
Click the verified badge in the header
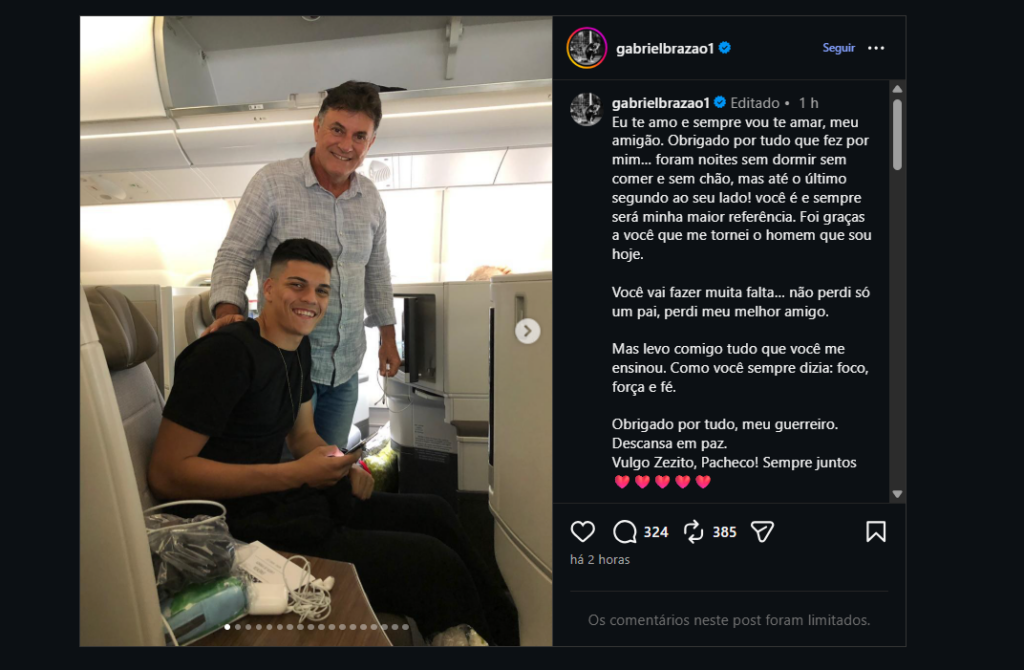click(x=725, y=48)
